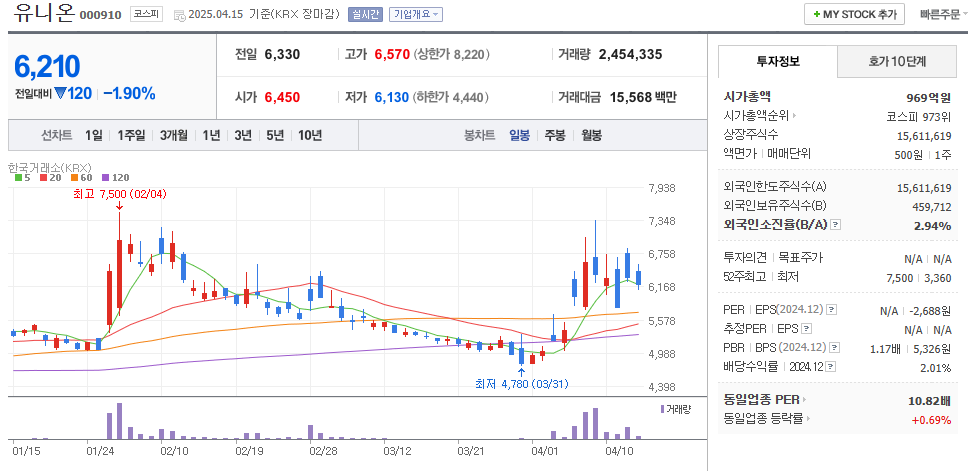The height and width of the screenshot is (471, 970).
Task: Click the 전일 price value 6,330
Action: tap(282, 54)
